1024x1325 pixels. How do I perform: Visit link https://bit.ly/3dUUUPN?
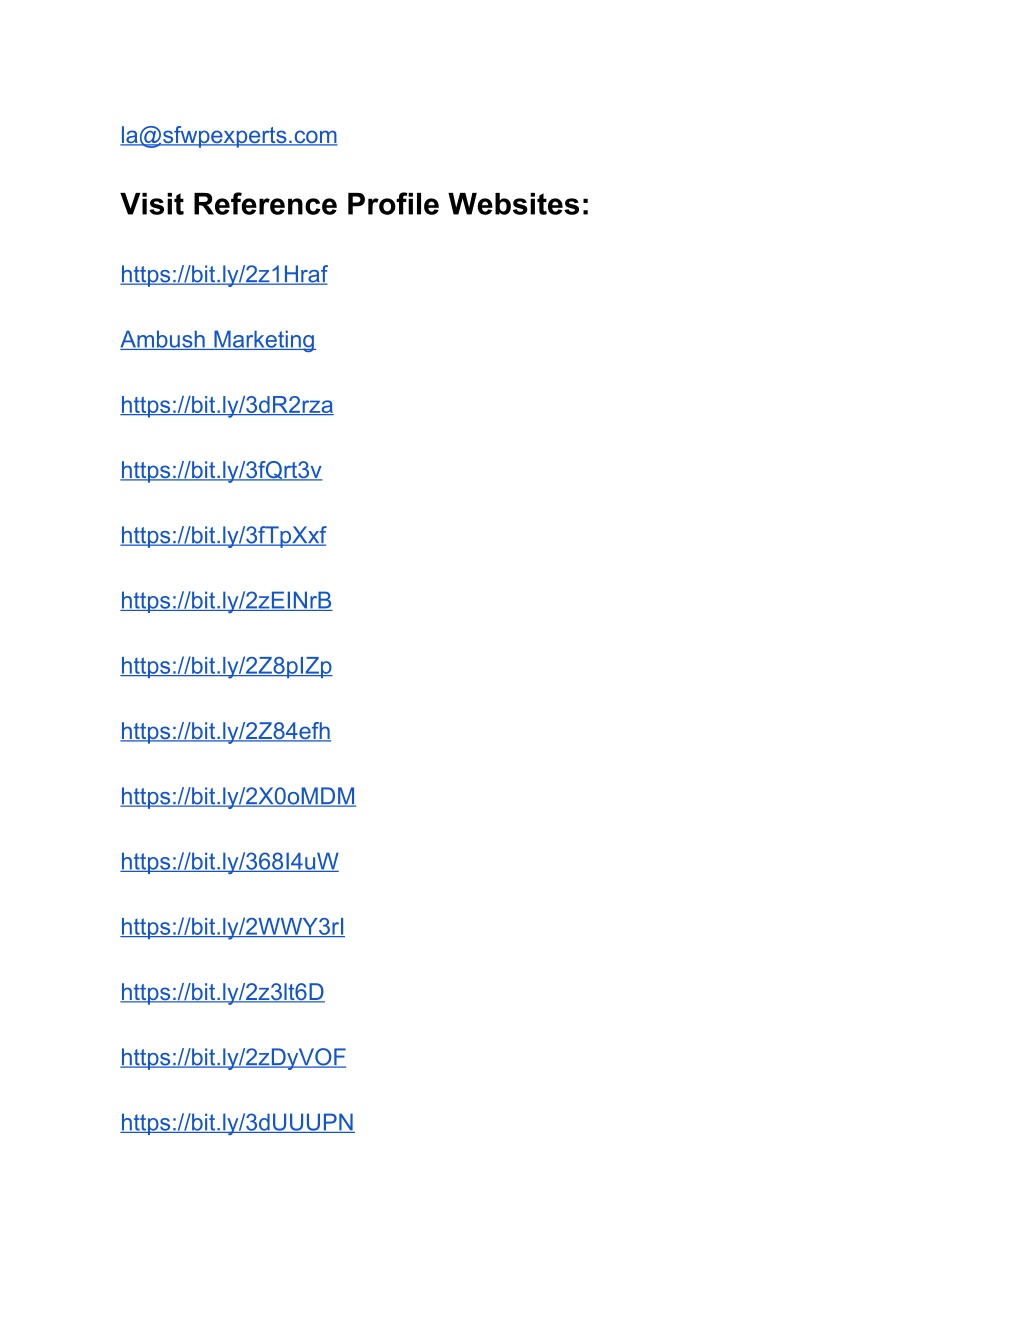[237, 1123]
